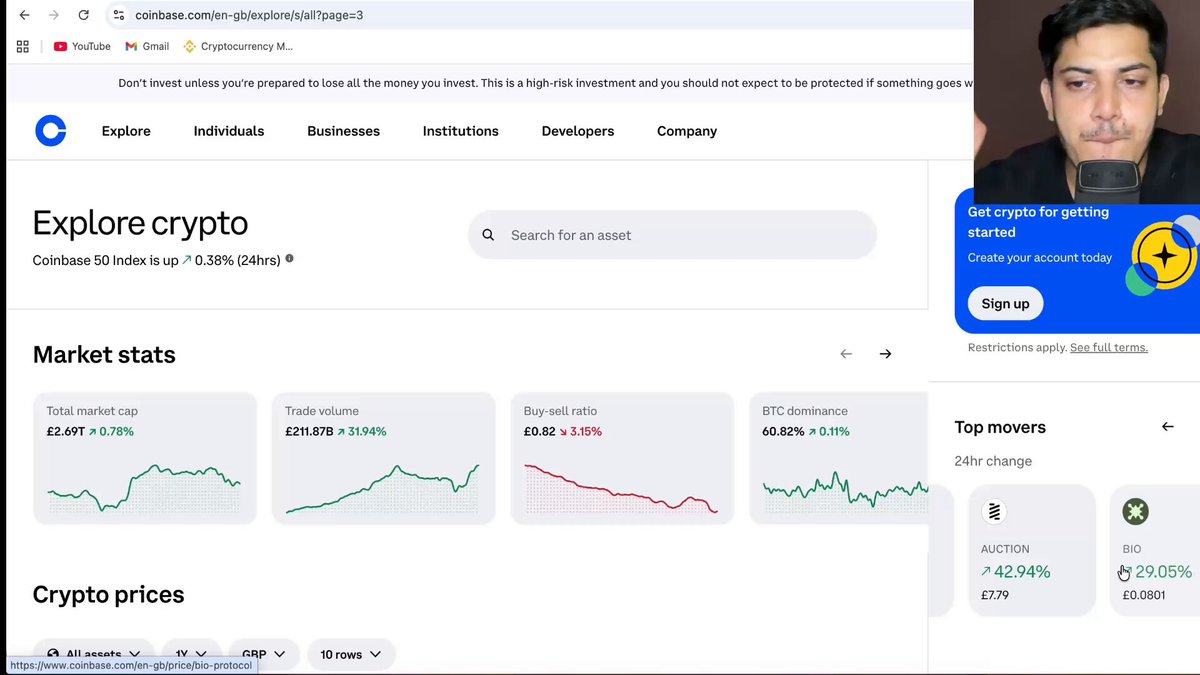Open the Businesses menu
The height and width of the screenshot is (675, 1200).
[343, 131]
